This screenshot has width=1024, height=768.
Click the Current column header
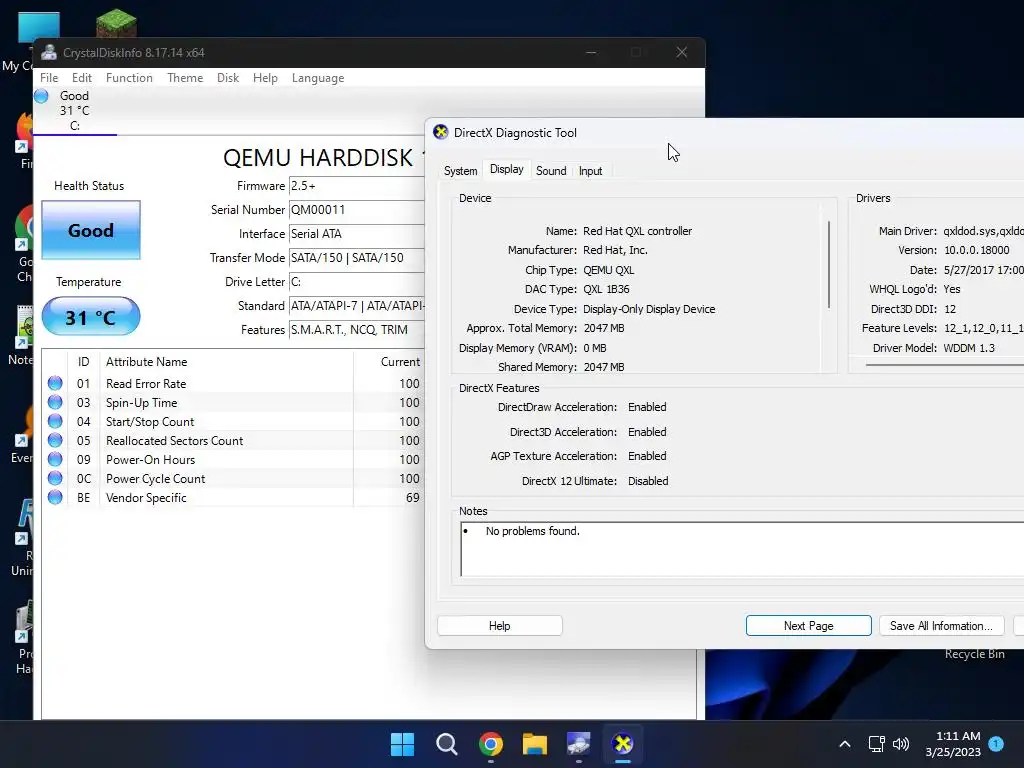pyautogui.click(x=389, y=362)
